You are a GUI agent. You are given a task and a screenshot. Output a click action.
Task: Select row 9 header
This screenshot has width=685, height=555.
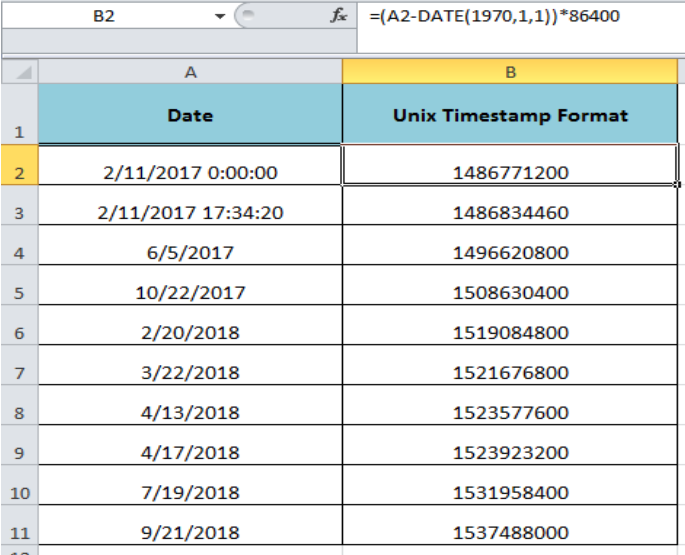pyautogui.click(x=20, y=445)
